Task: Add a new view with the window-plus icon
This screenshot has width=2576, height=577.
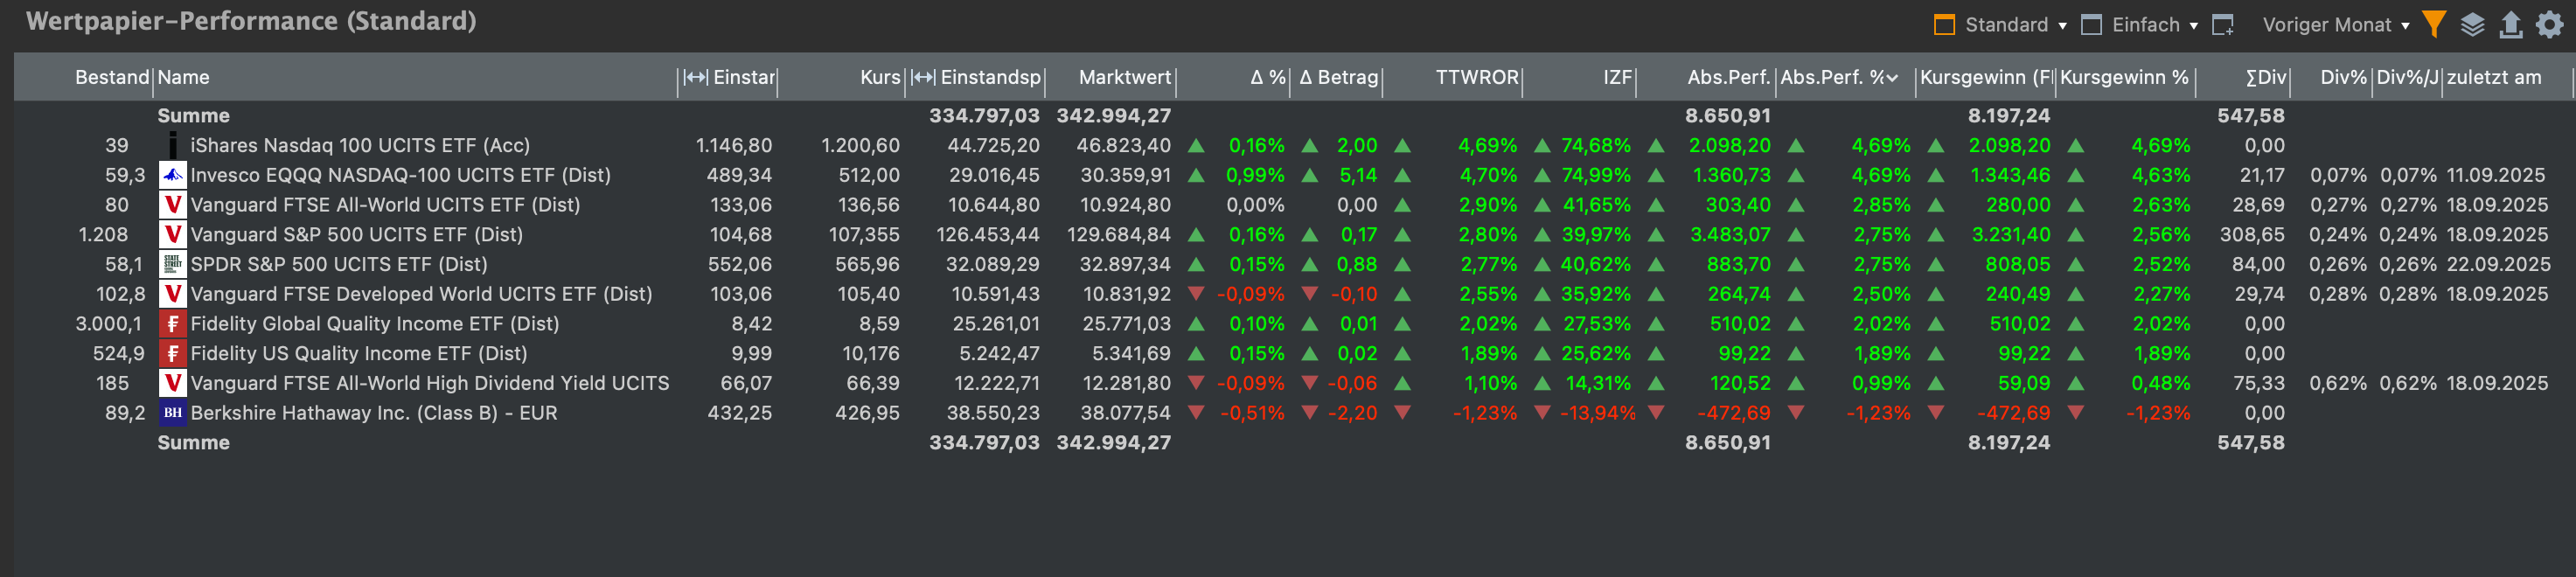Action: pos(2223,25)
